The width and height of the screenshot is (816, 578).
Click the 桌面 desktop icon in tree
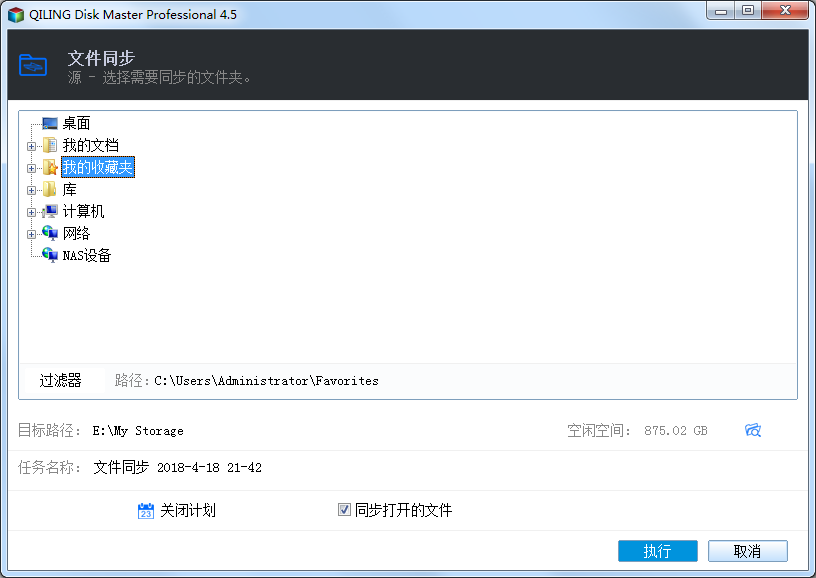click(50, 123)
